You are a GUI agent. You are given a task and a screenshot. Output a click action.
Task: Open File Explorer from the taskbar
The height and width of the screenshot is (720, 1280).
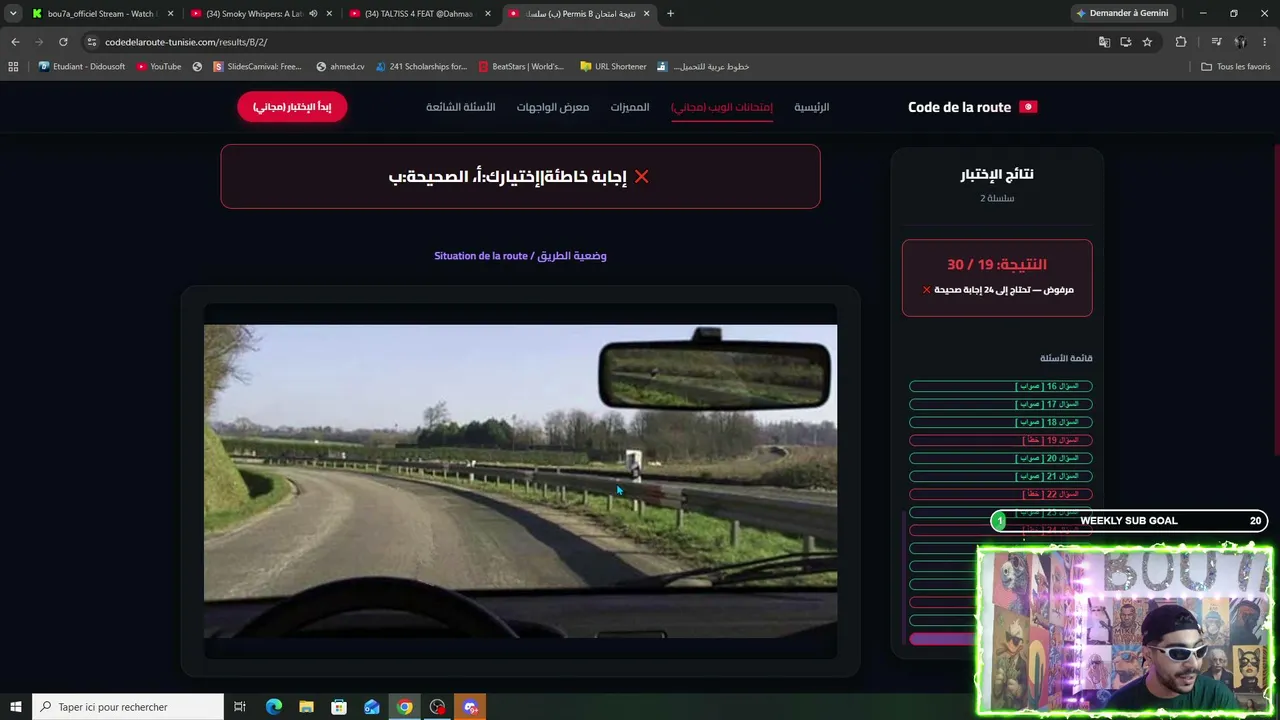306,707
